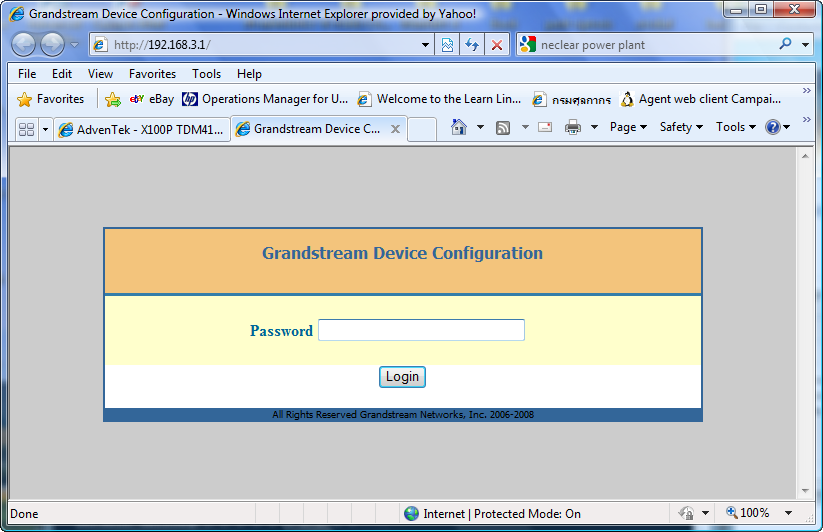
Task: Open the Safety command menu
Action: click(x=681, y=127)
